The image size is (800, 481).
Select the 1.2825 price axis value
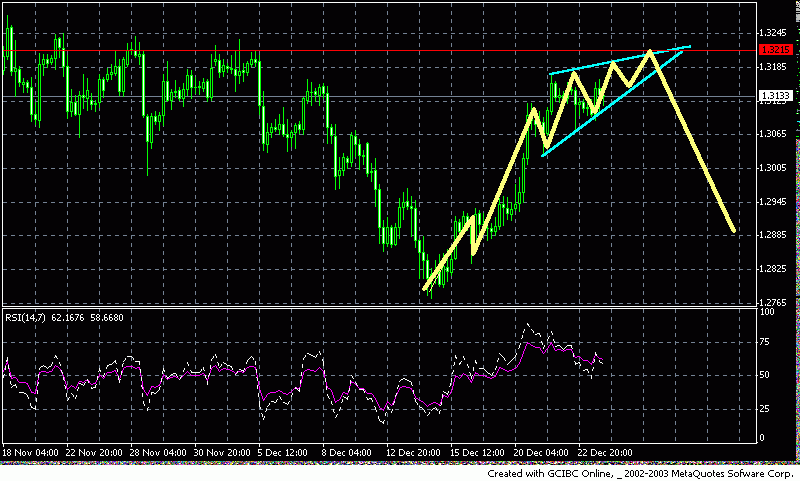pyautogui.click(x=774, y=269)
